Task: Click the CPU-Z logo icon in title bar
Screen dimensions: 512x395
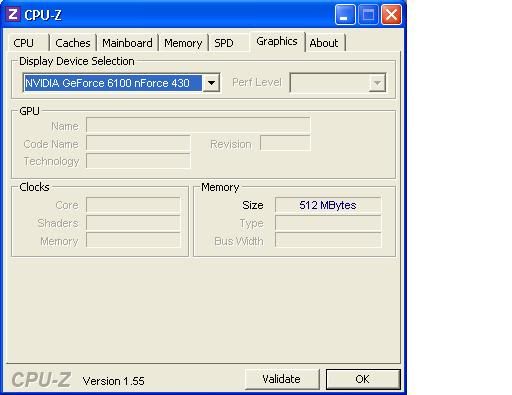Action: pos(13,14)
